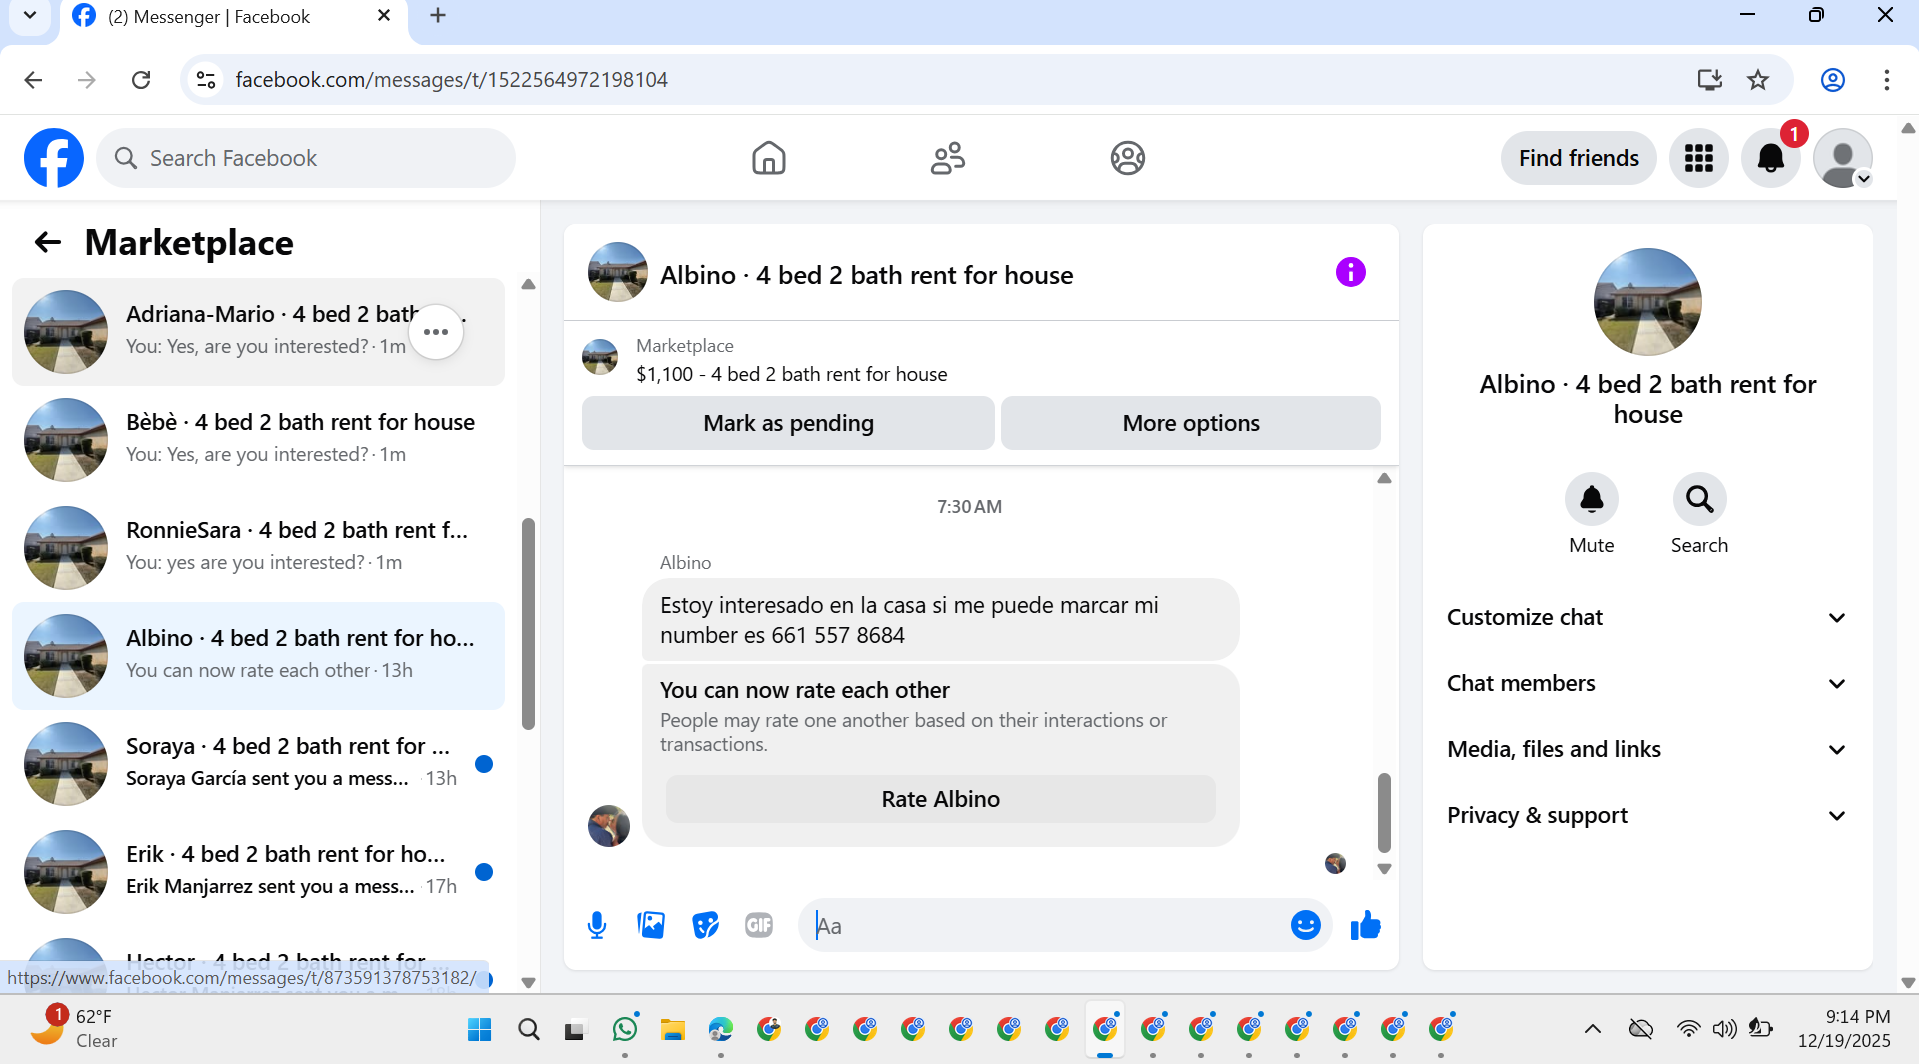Choose a GIF with the GIF icon
The height and width of the screenshot is (1064, 1919).
(759, 925)
